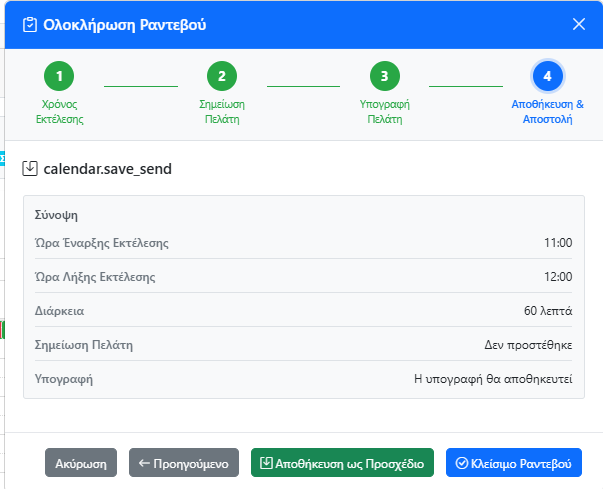603x489 pixels.
Task: Save using Αποθήκευση ως Προσχέδιο
Action: (x=341, y=463)
